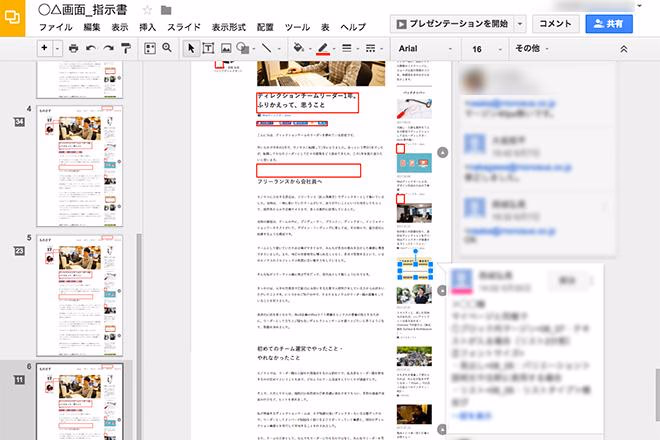The width and height of the screenshot is (660, 440).
Task: Collapse the toolbar with double chevron
Action: (x=624, y=48)
